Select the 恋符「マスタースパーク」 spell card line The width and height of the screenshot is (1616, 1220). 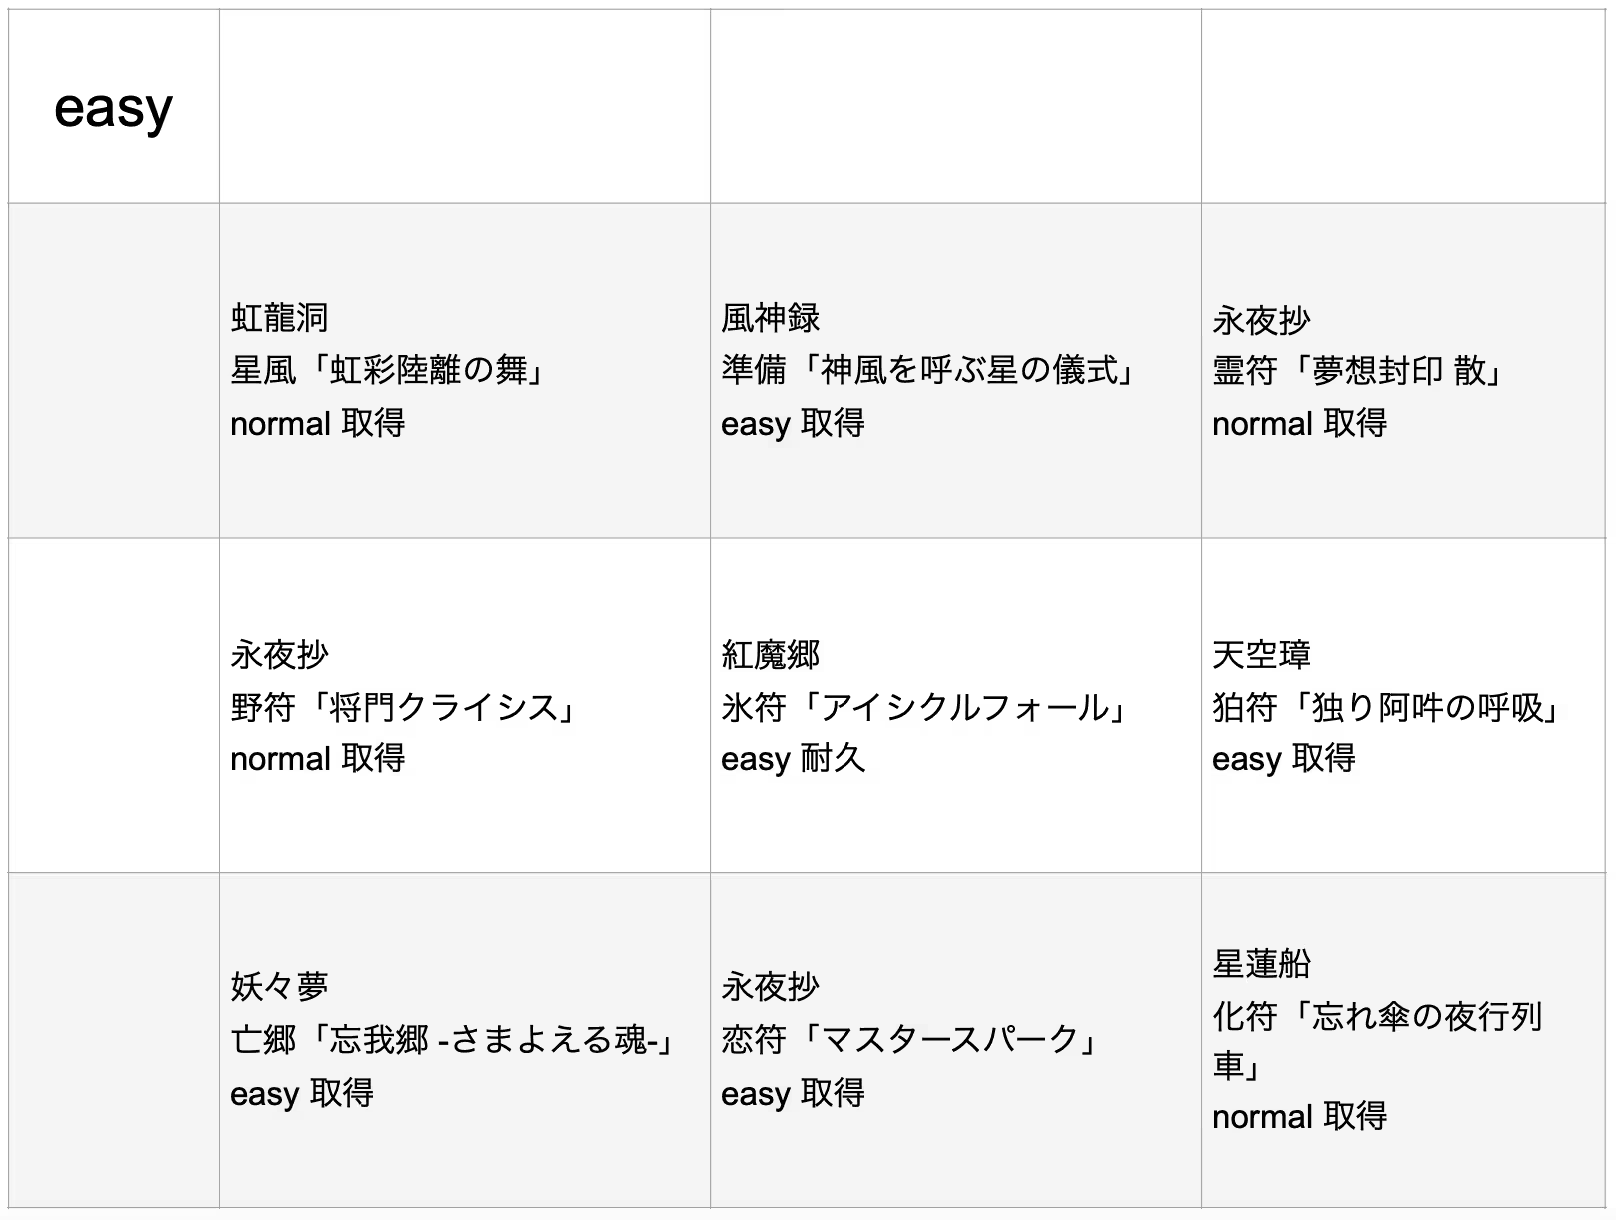click(x=910, y=1040)
